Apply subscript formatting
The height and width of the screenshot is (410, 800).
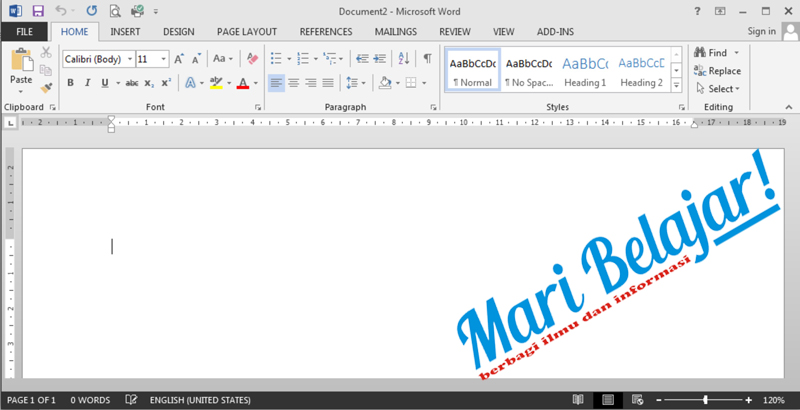[149, 83]
